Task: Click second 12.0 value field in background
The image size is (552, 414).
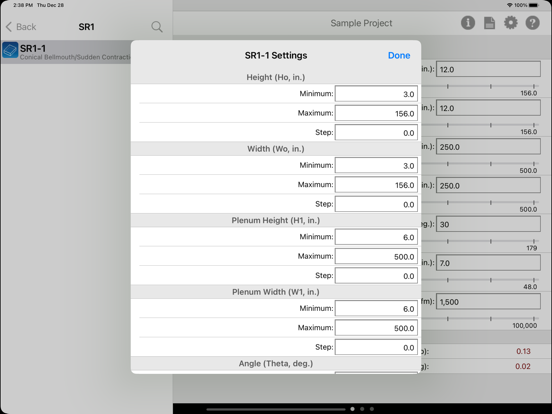Action: coord(488,108)
